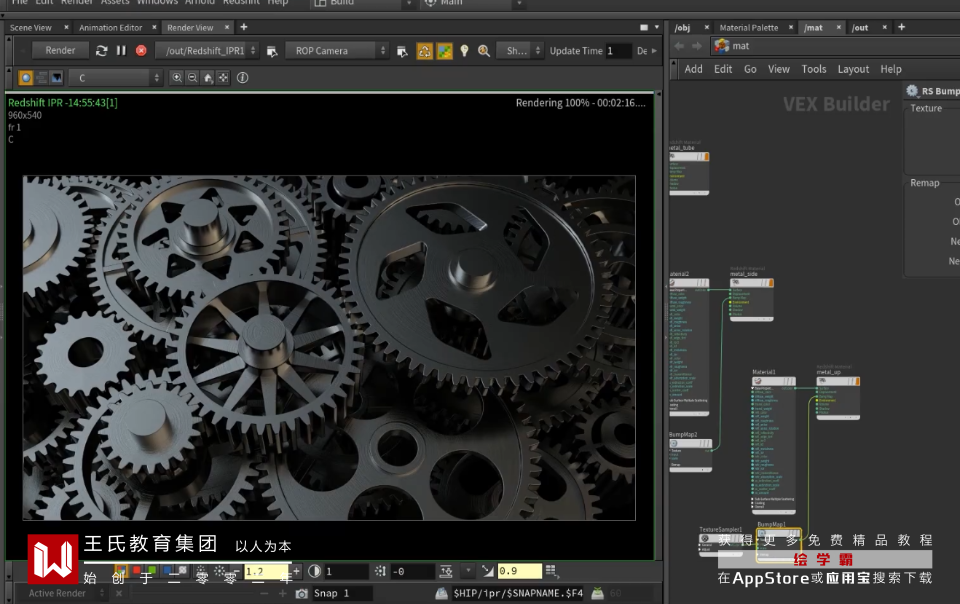The image size is (960, 604).
Task: Open the ROP Camera dropdown
Action: click(337, 50)
